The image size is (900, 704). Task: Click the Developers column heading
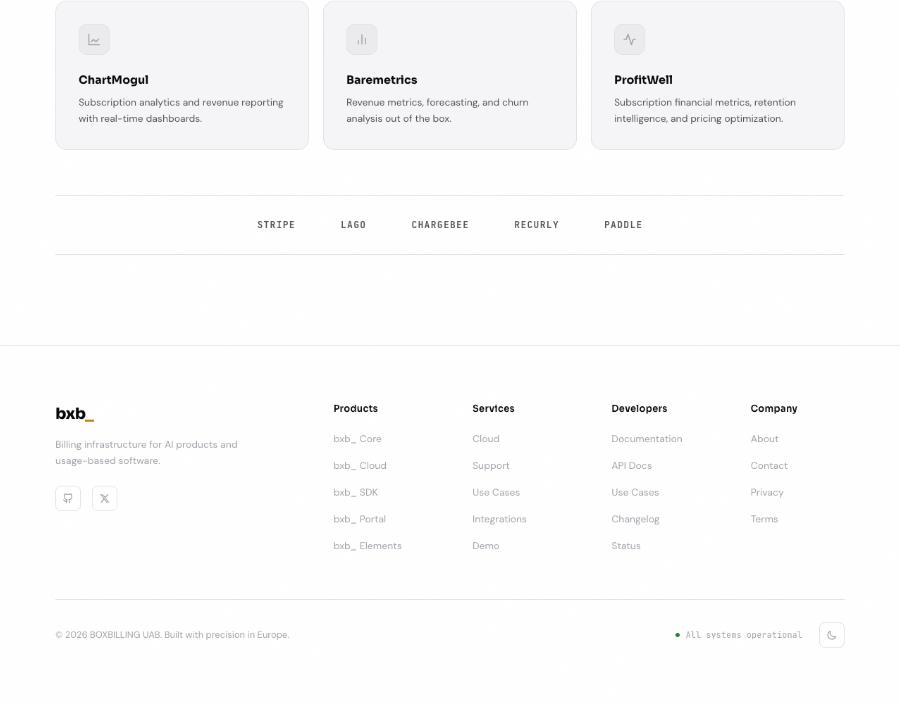pos(639,409)
